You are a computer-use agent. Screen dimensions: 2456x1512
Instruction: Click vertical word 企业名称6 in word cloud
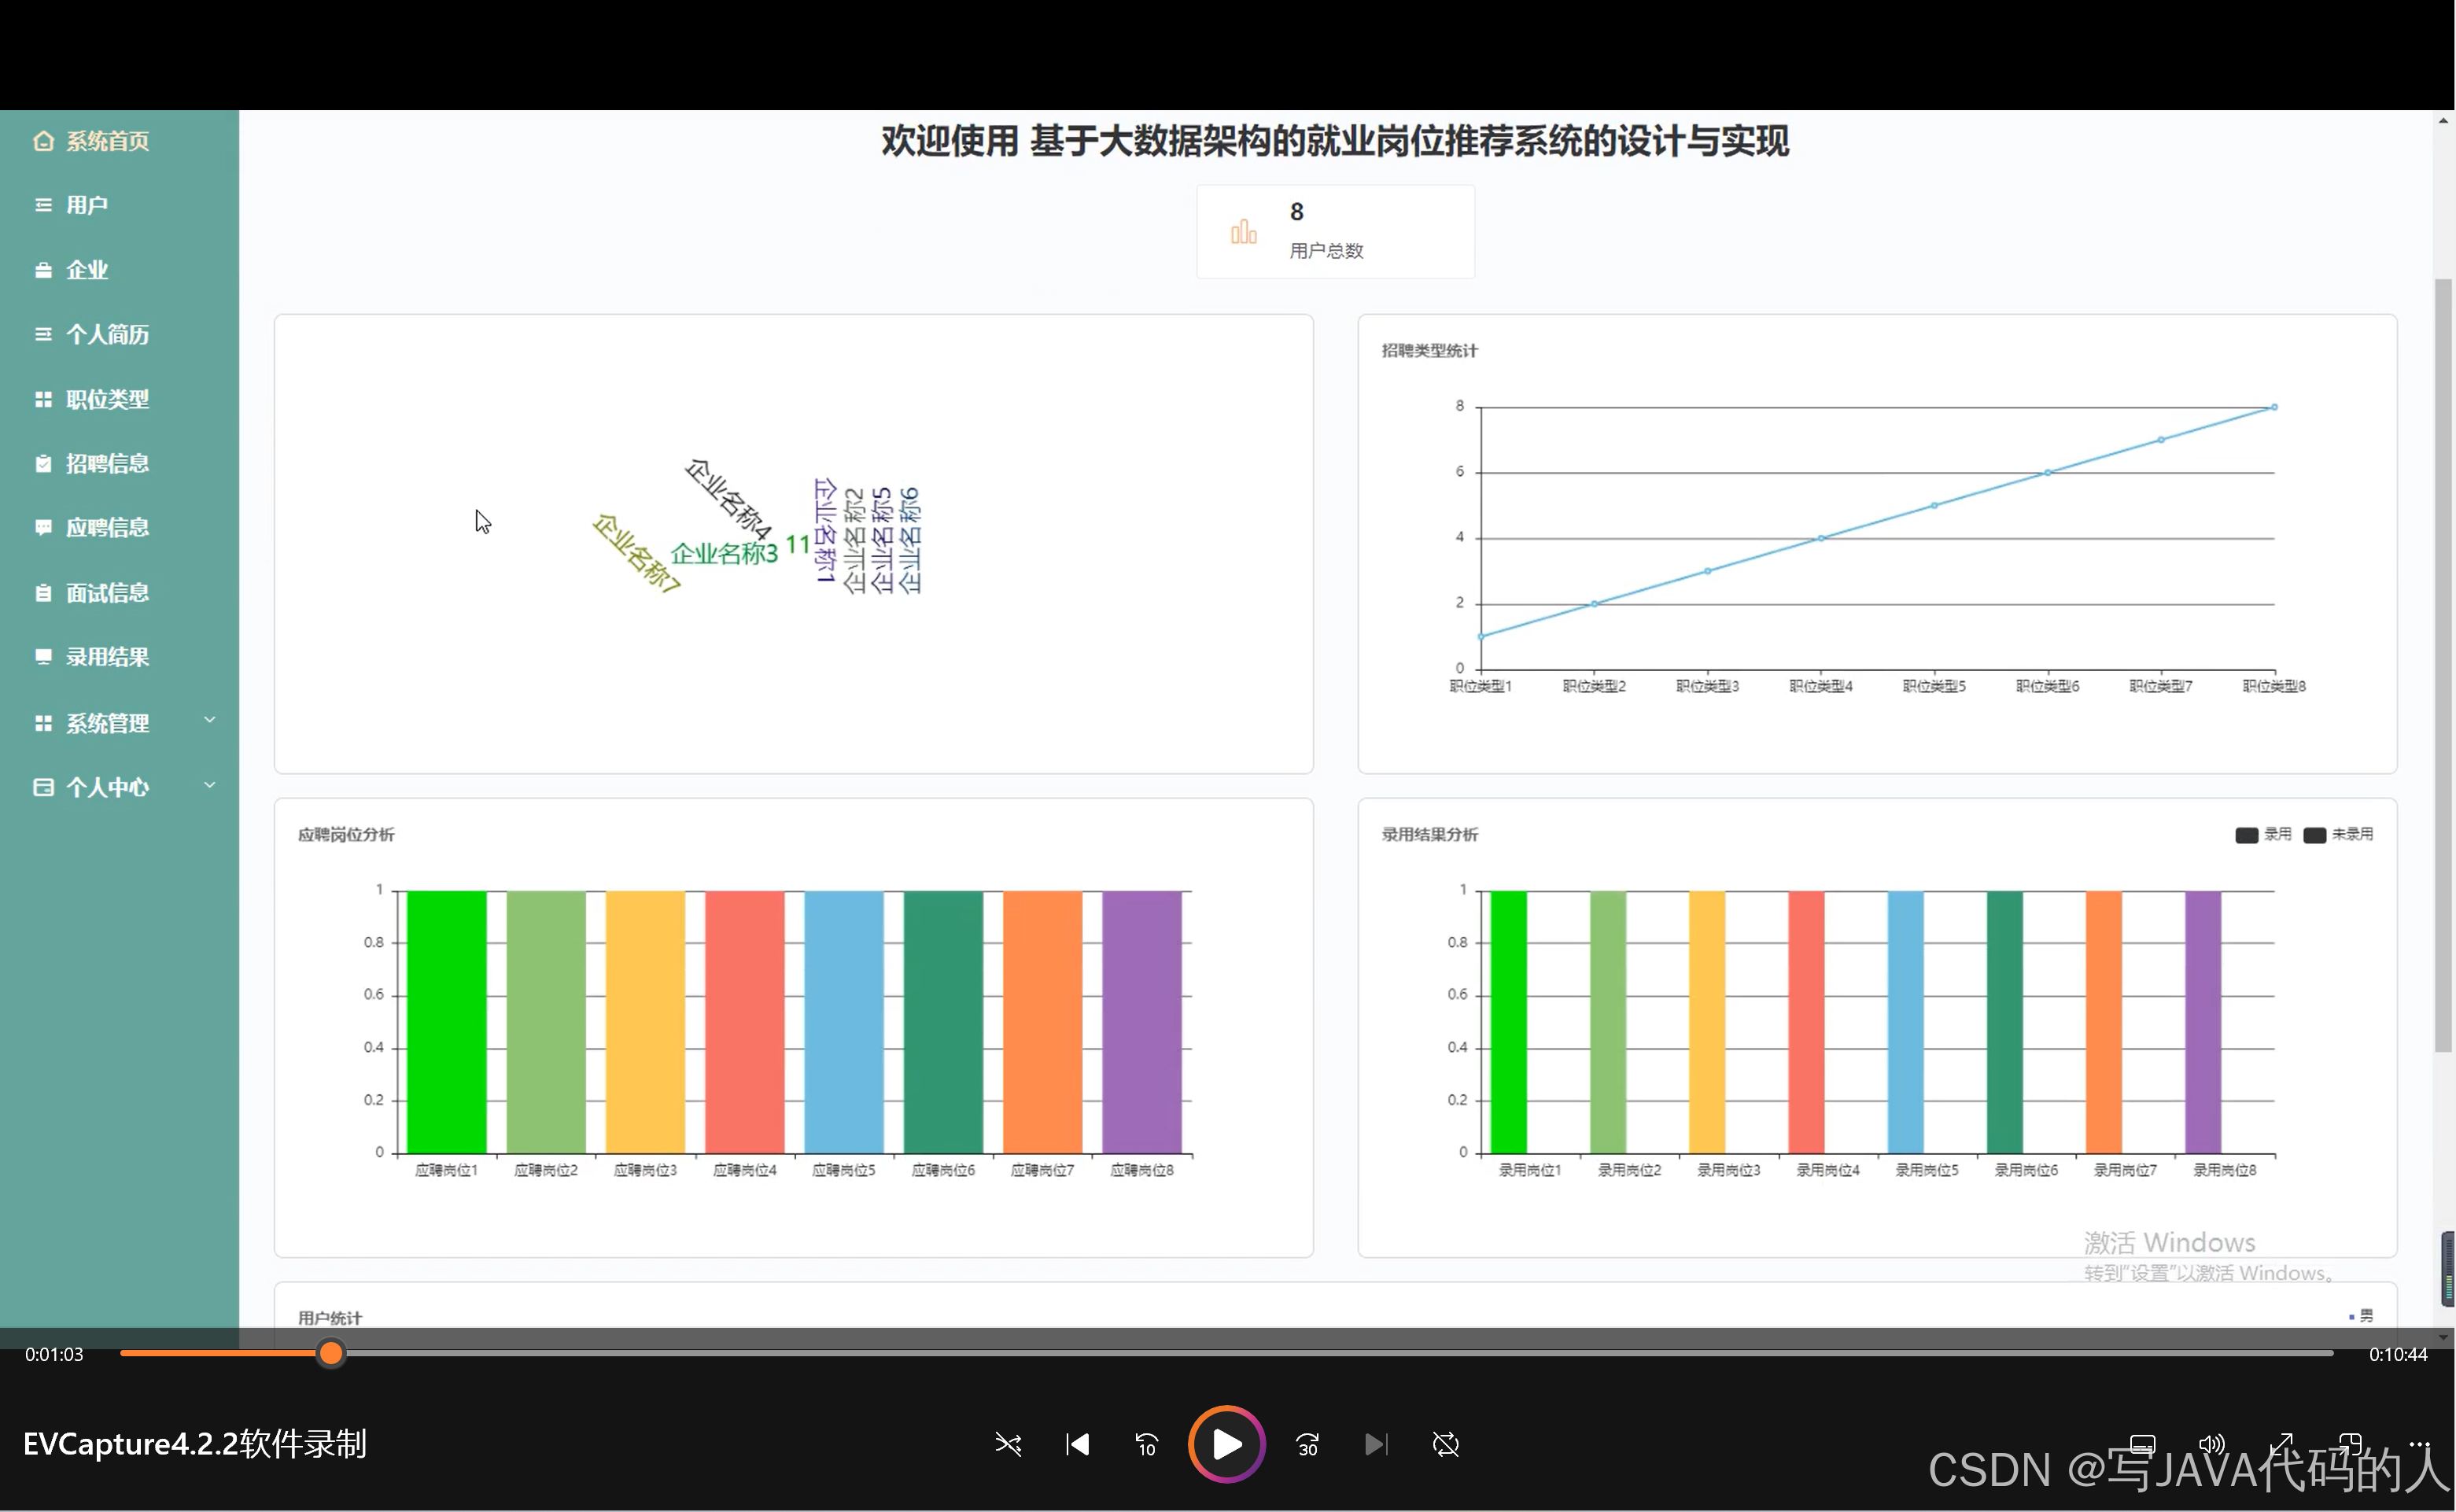click(x=910, y=541)
